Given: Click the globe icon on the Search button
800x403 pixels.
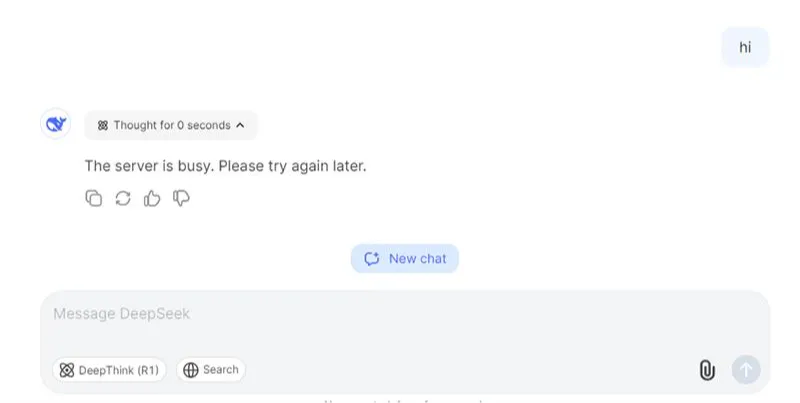Looking at the screenshot, I should [x=190, y=370].
